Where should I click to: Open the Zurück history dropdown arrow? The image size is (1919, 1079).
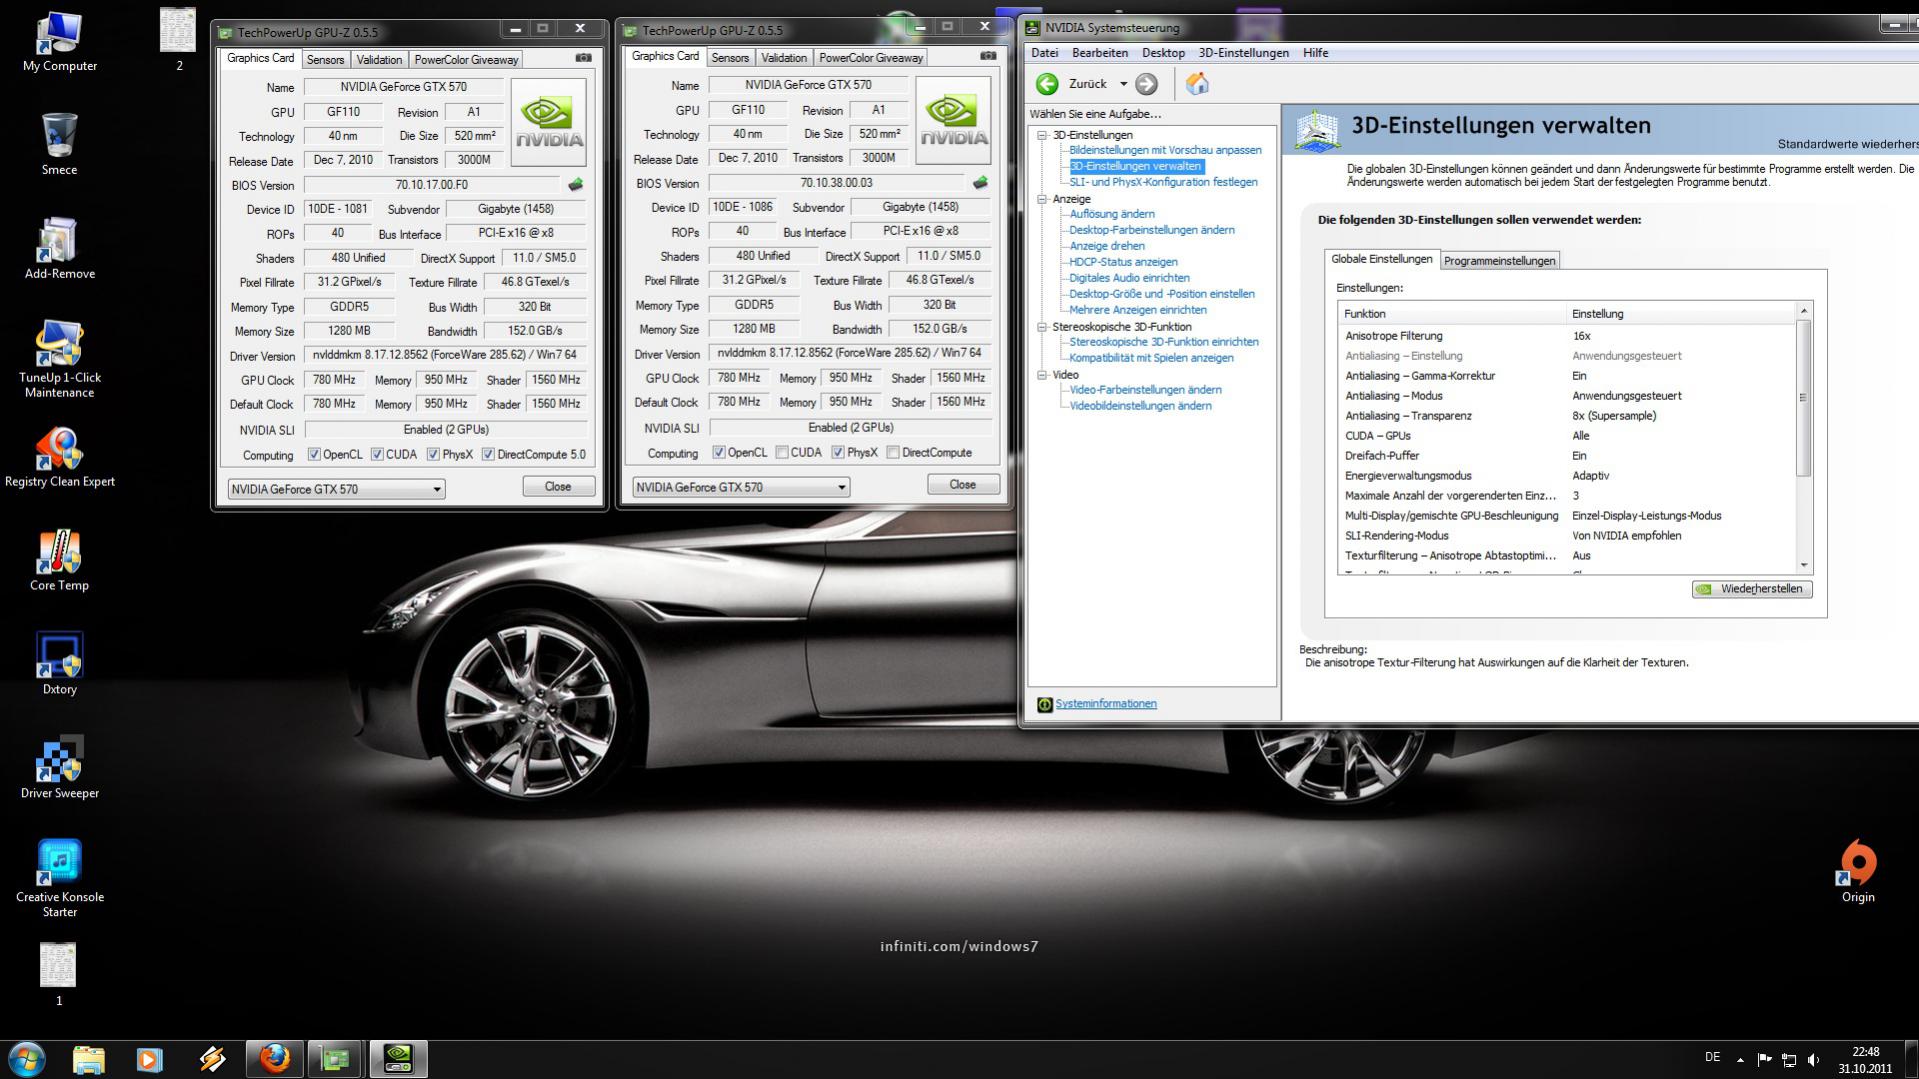click(x=1123, y=84)
